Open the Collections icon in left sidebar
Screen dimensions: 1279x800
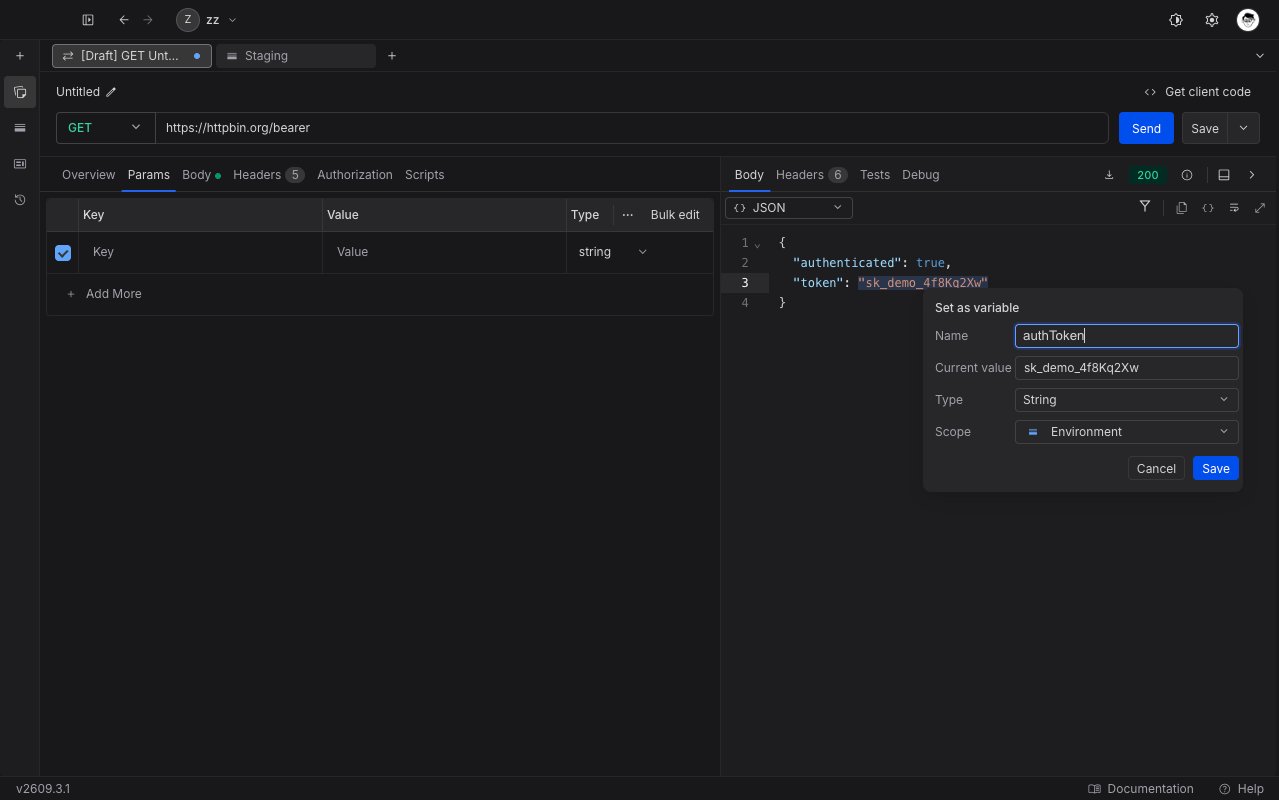(x=19, y=92)
